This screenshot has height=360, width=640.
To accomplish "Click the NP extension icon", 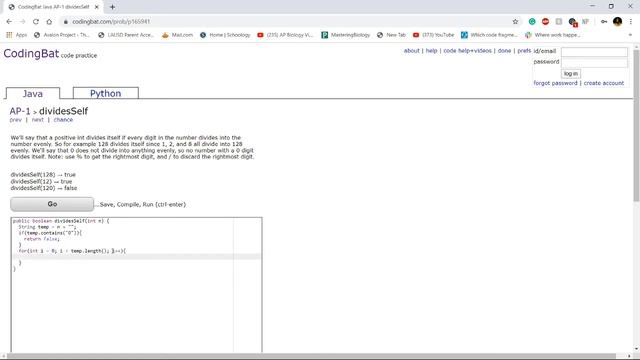I will click(585, 22).
